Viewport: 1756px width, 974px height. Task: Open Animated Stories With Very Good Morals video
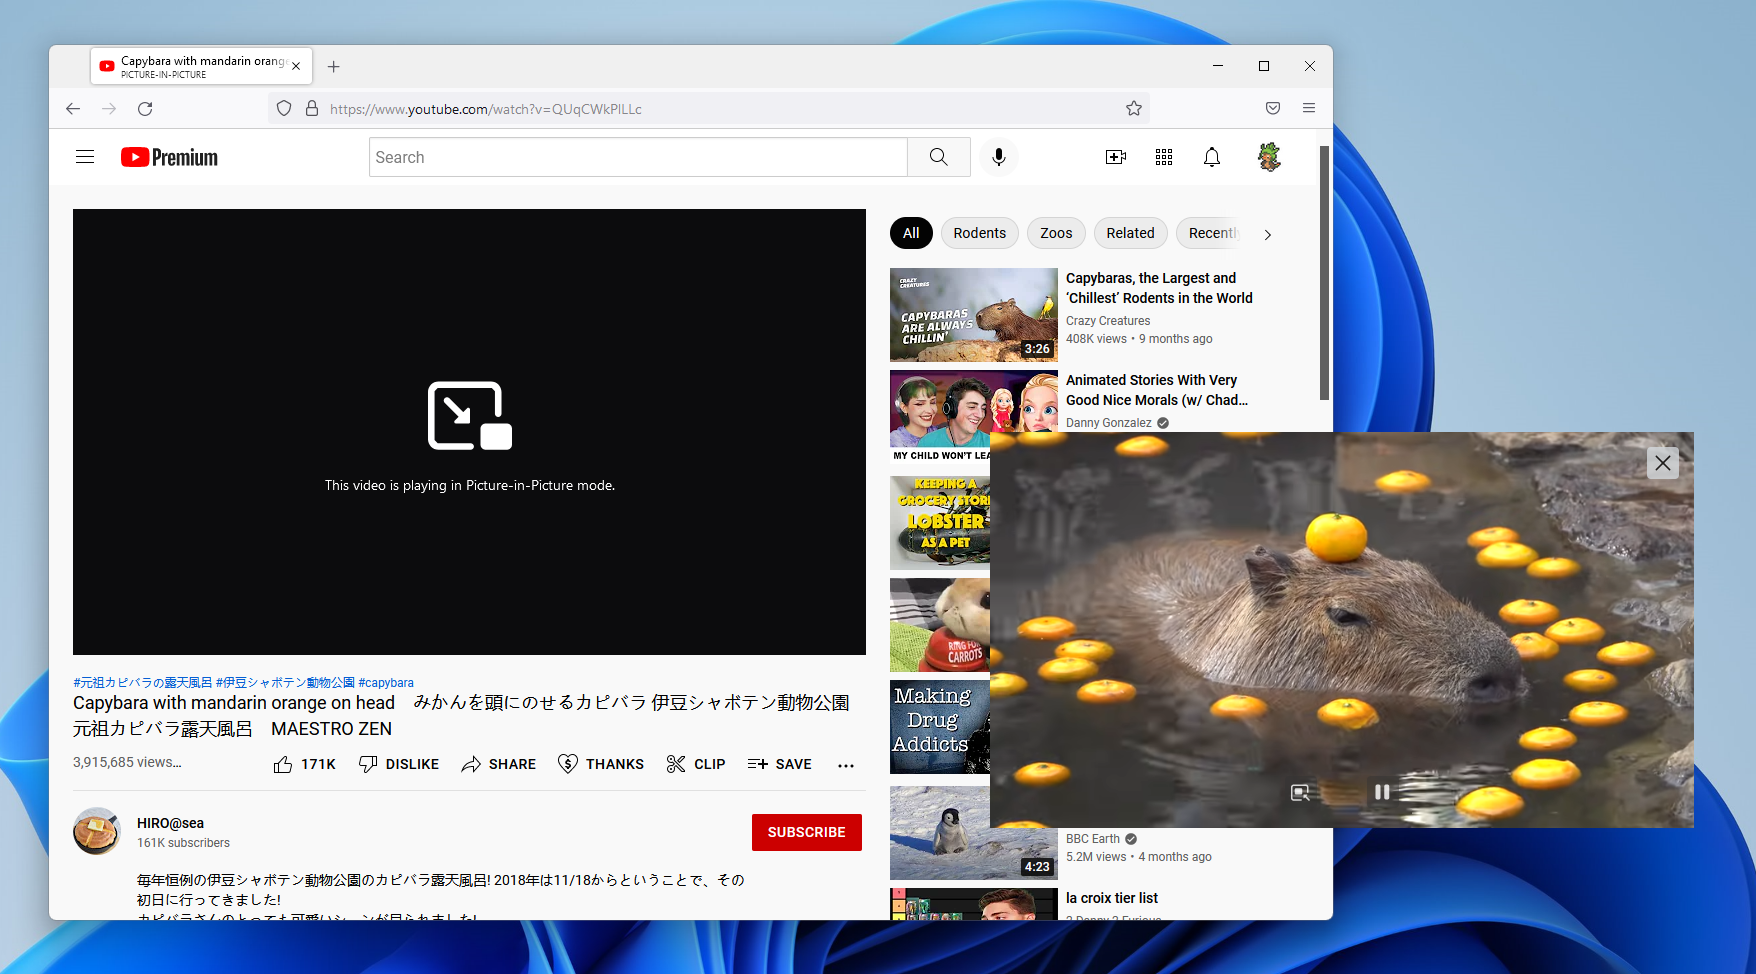click(1157, 390)
